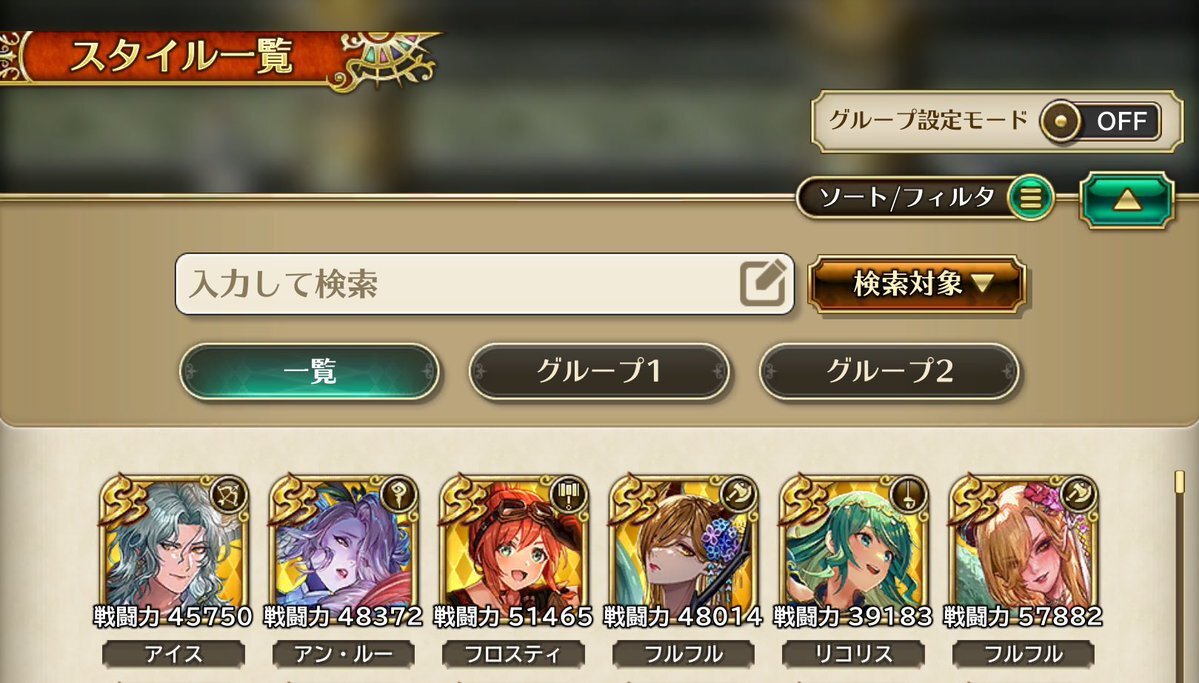
Task: Switch to the グループ1 tab
Action: tap(599, 372)
